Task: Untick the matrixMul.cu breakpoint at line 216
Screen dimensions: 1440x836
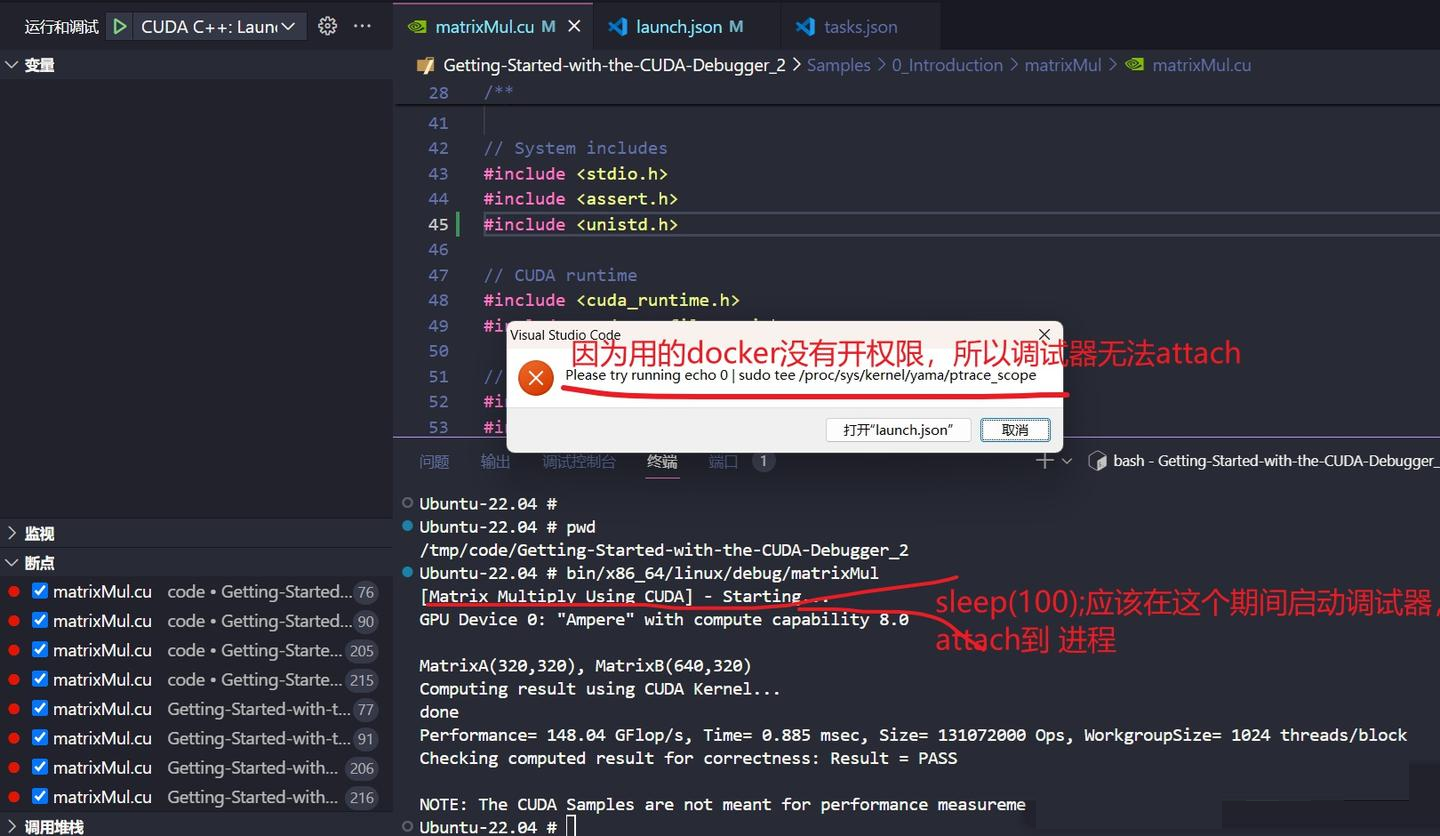Action: pyautogui.click(x=40, y=797)
